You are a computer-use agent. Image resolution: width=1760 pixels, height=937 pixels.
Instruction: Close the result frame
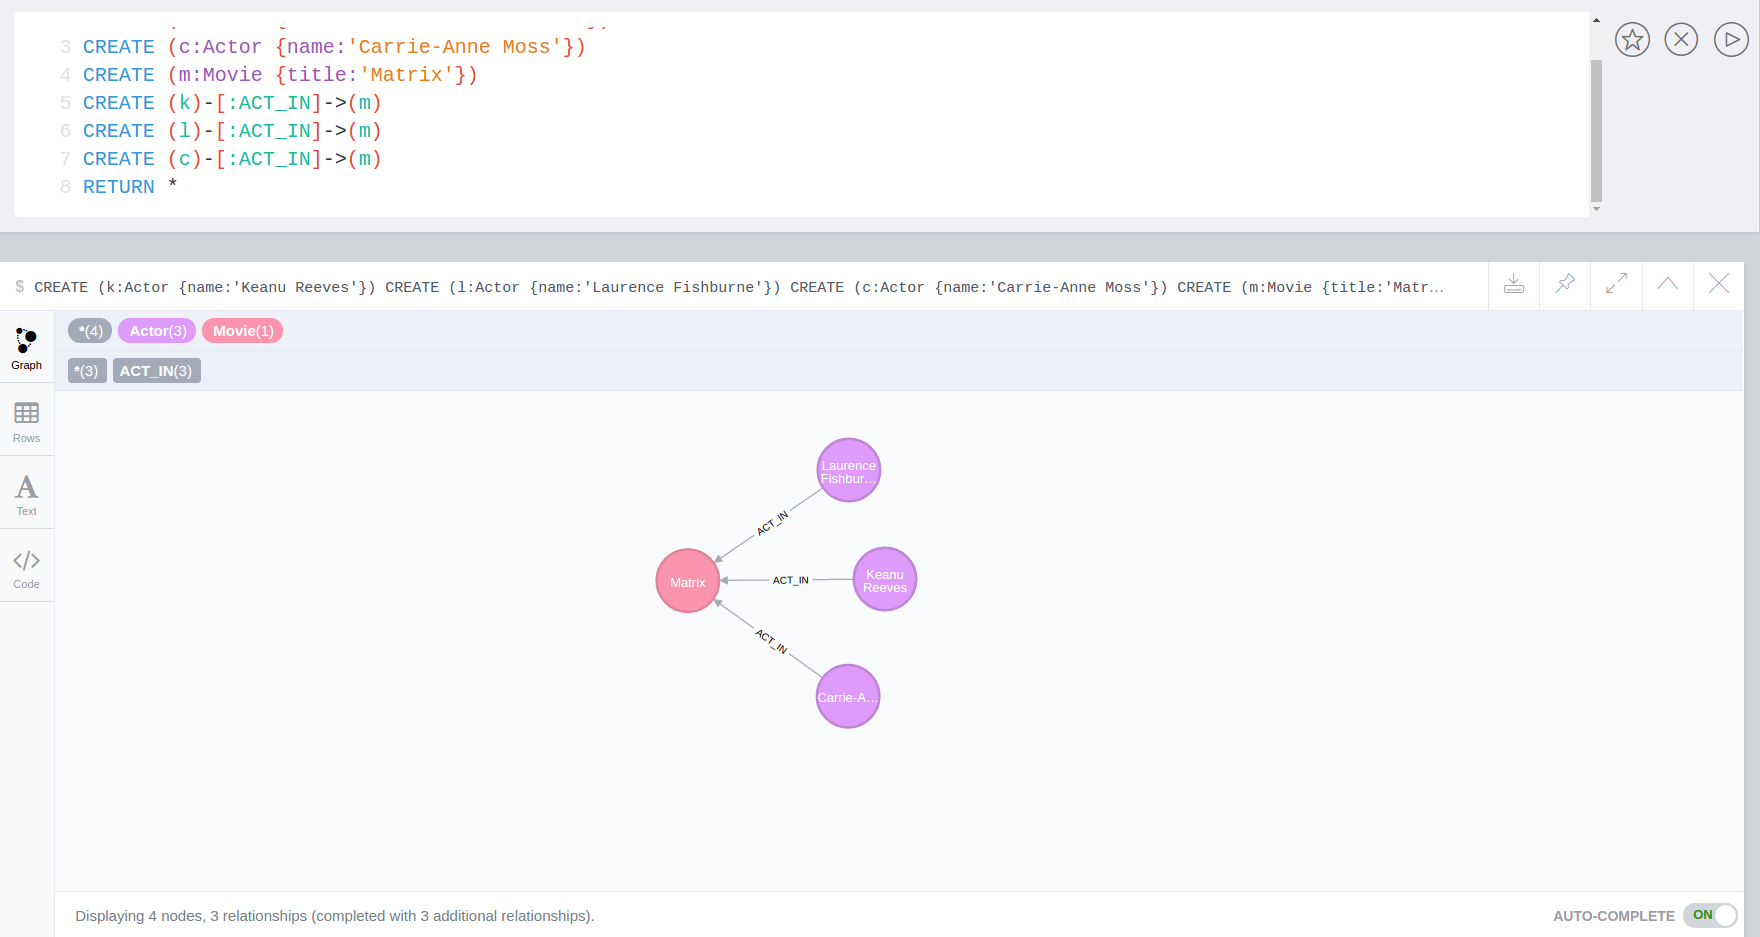1718,284
